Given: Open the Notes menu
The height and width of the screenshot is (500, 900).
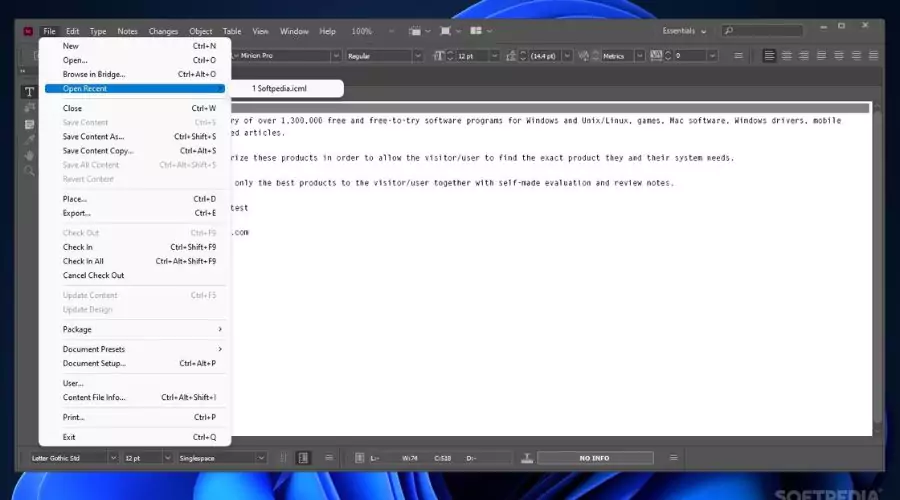Looking at the screenshot, I should 127,31.
